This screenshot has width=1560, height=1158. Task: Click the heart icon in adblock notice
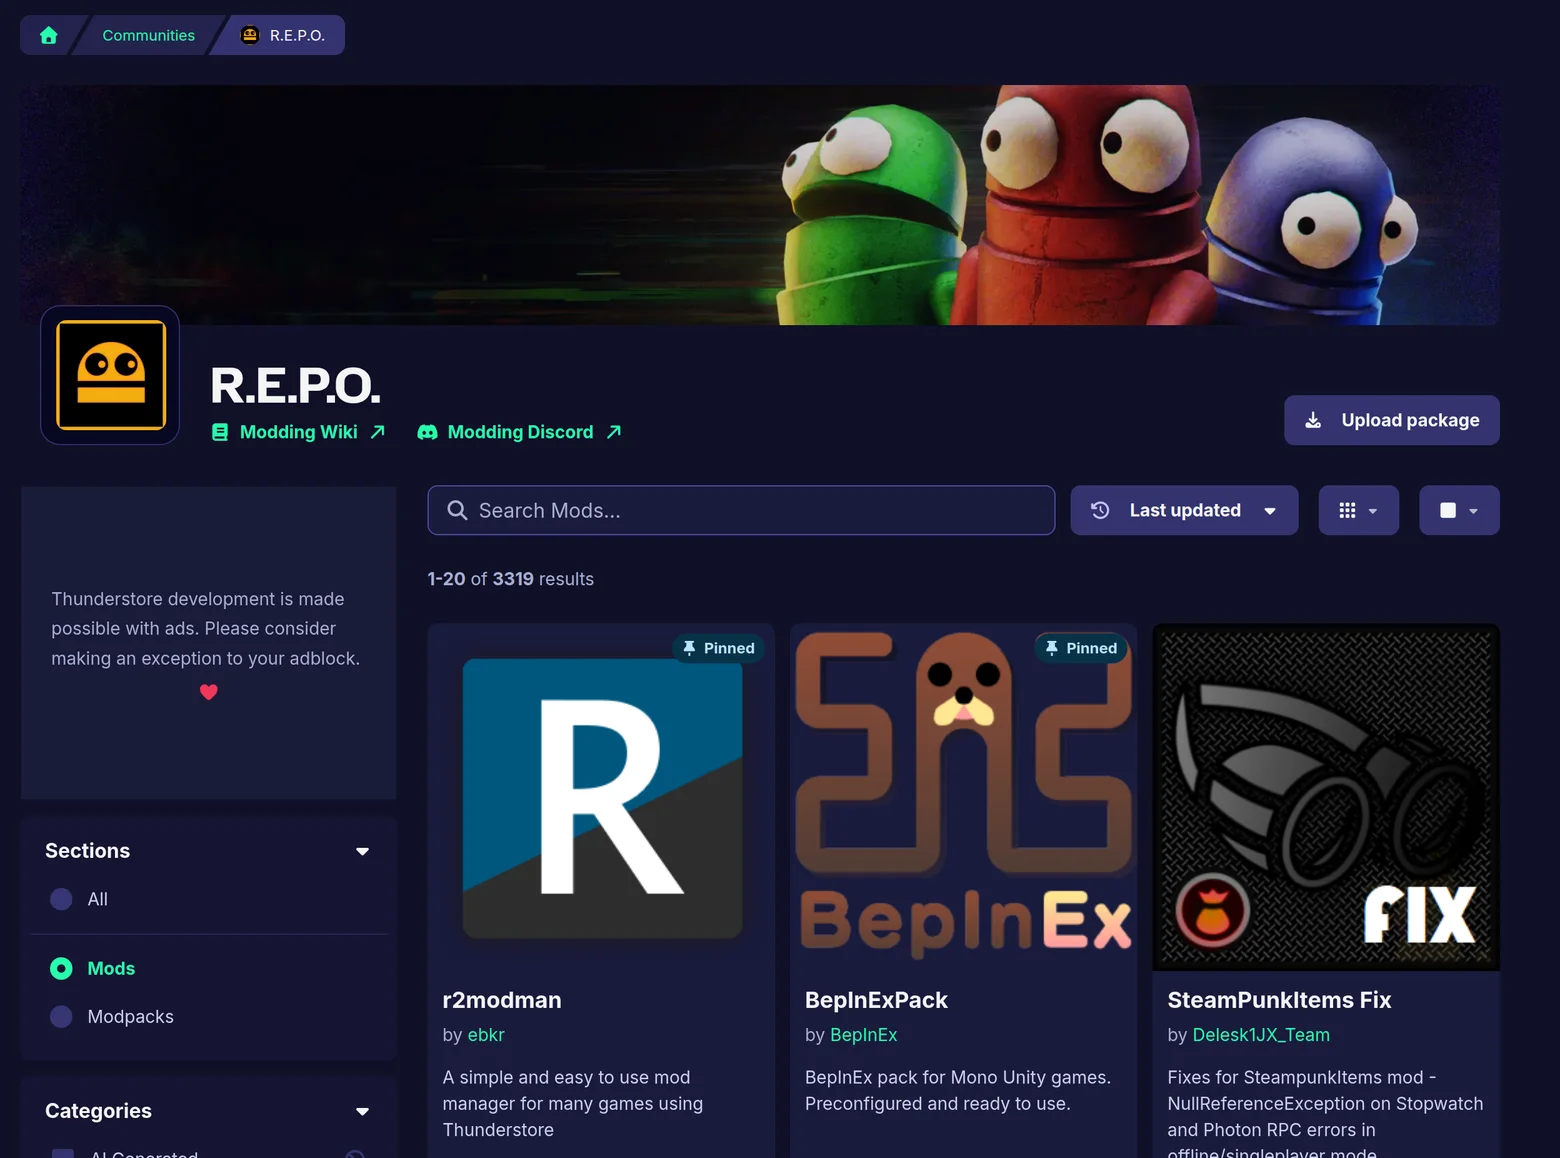(x=208, y=692)
